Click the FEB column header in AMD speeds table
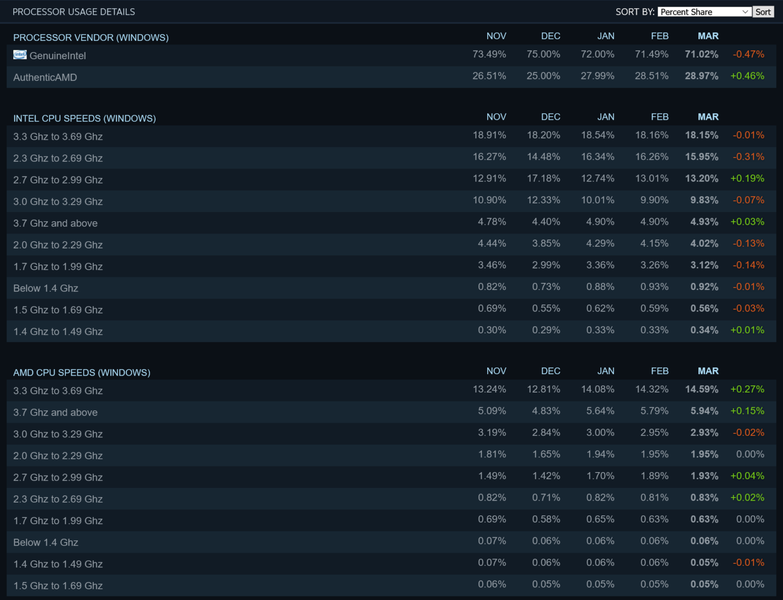The height and width of the screenshot is (600, 783). [x=659, y=371]
